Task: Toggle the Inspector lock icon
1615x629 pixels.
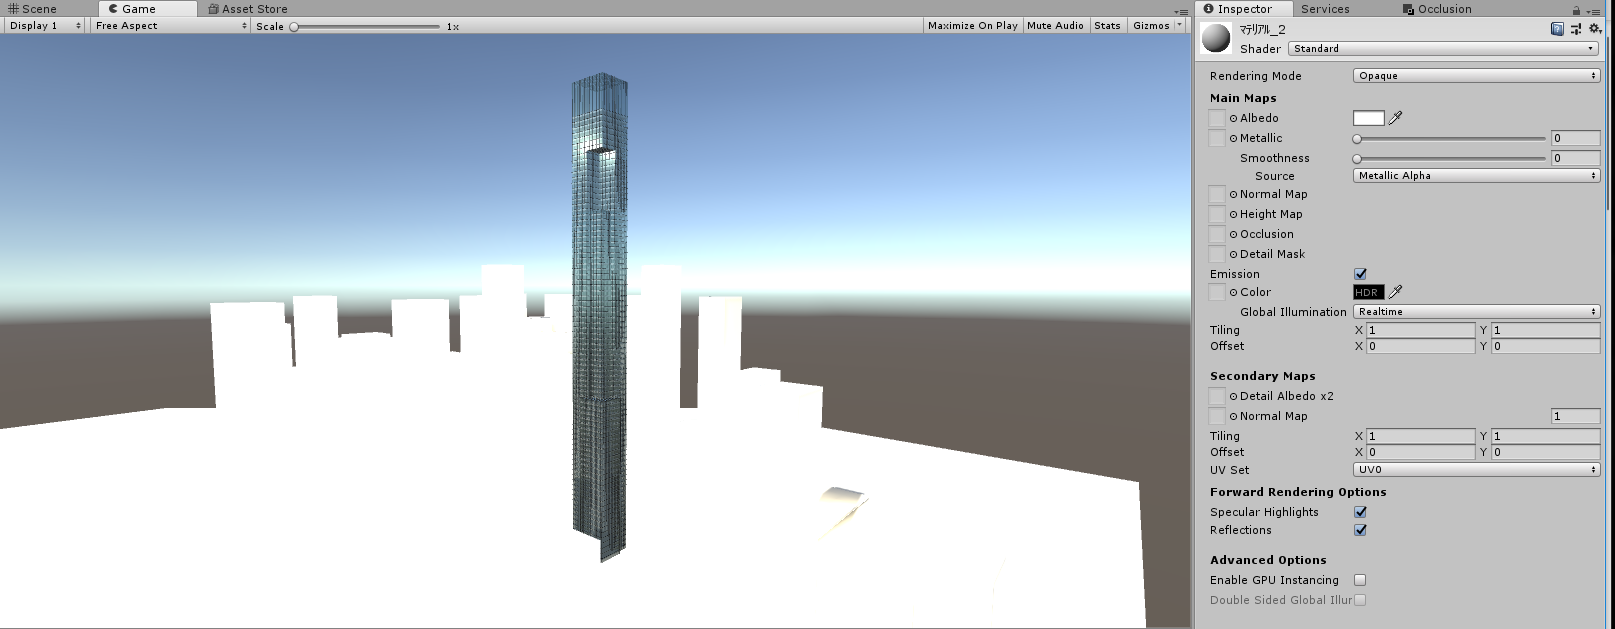Action: pos(1576,10)
